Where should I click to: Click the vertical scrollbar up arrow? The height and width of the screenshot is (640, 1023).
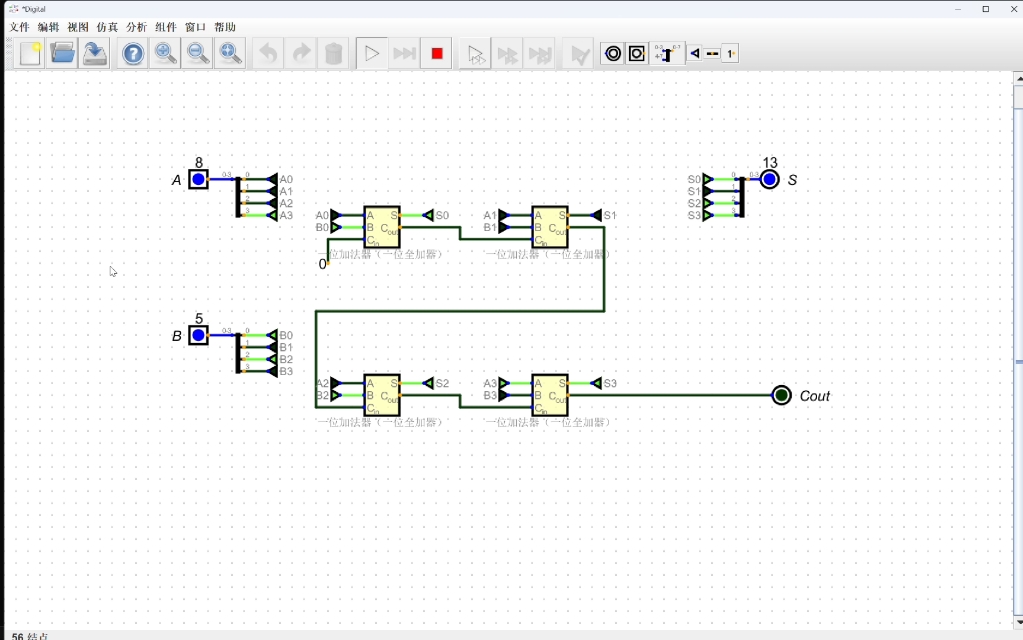[1018, 78]
